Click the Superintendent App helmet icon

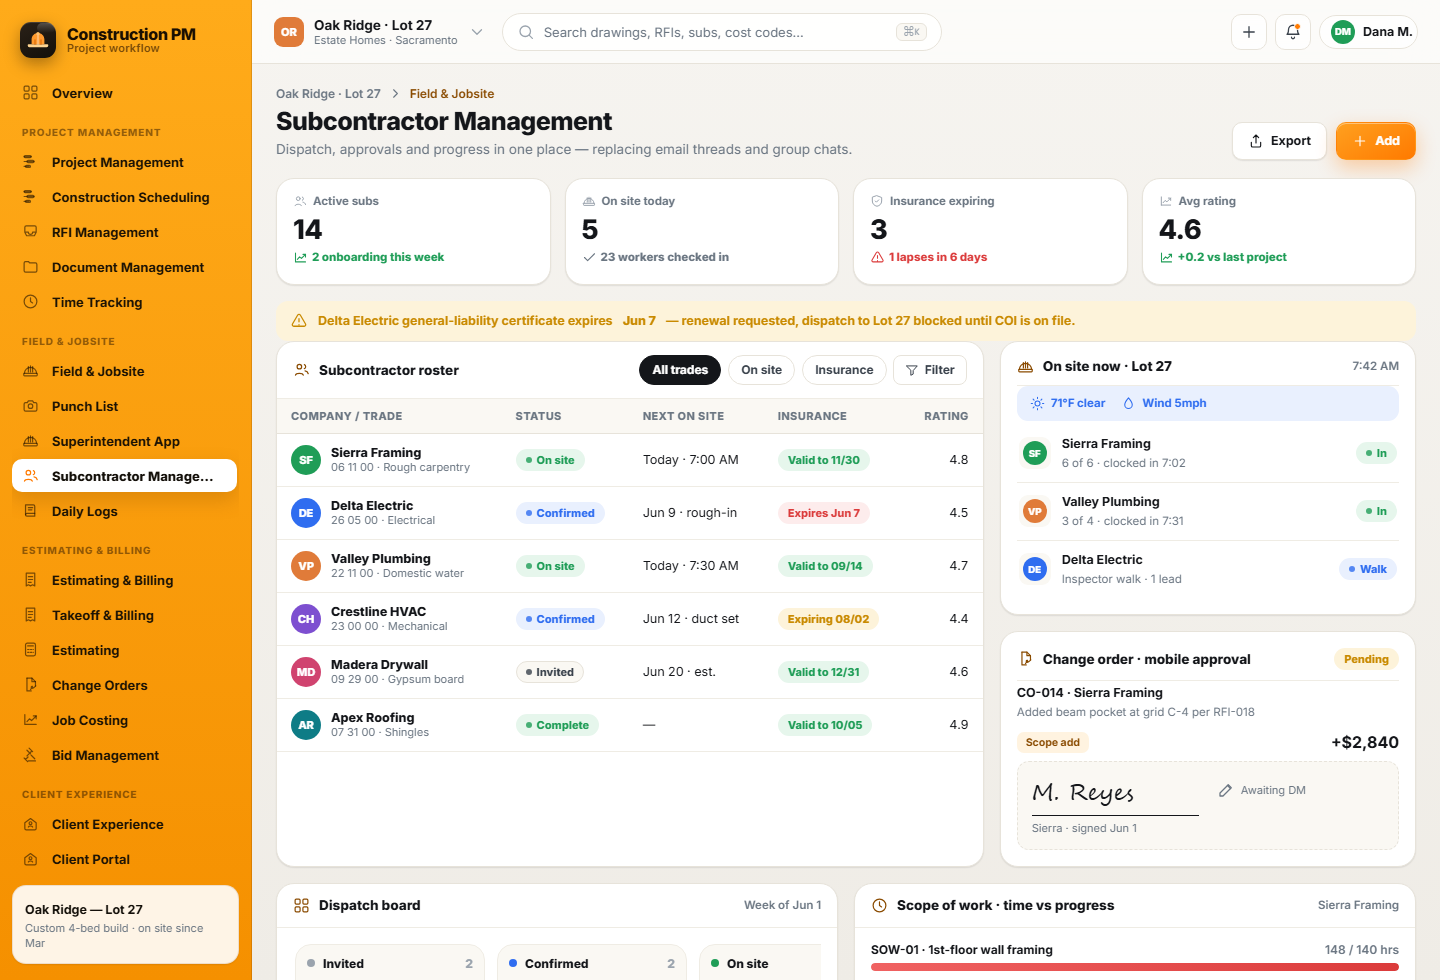click(30, 441)
